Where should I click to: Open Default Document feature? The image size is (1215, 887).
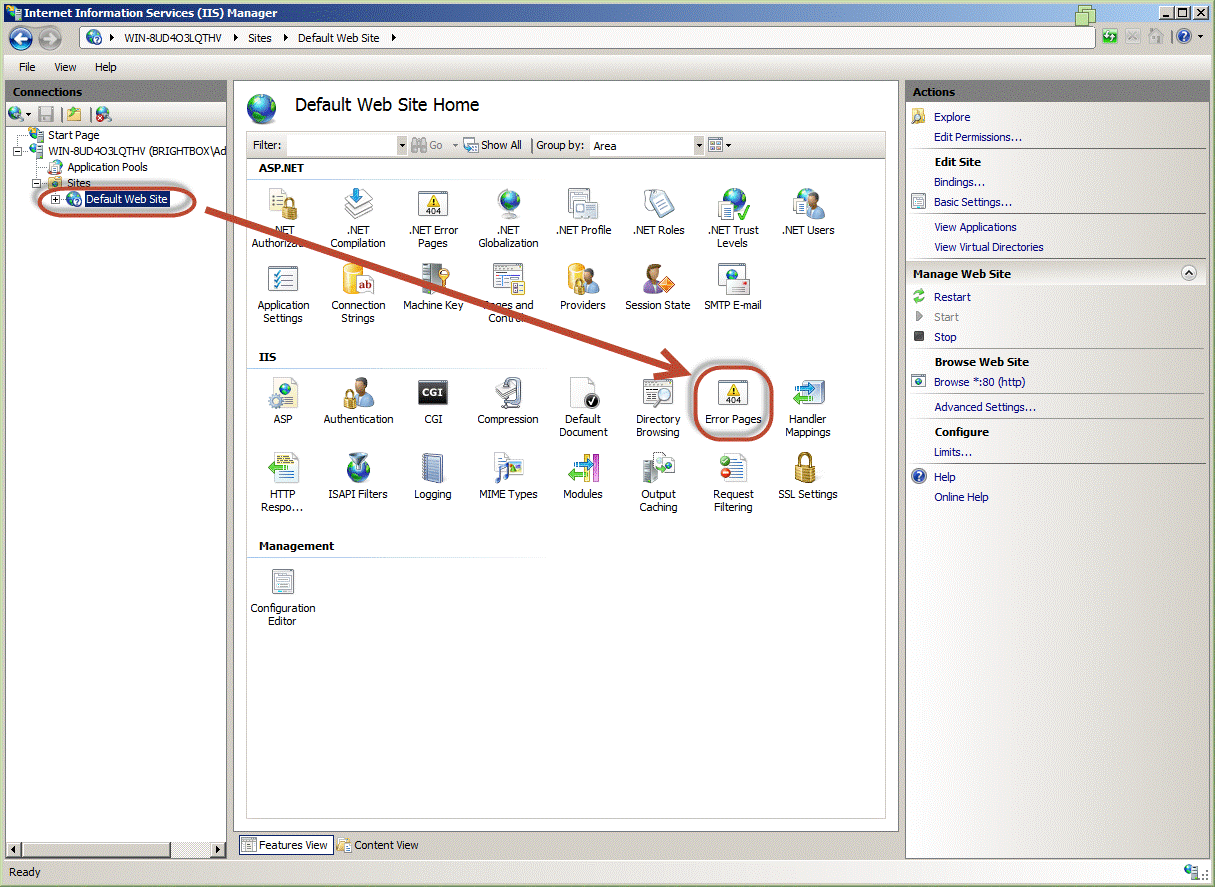[583, 407]
